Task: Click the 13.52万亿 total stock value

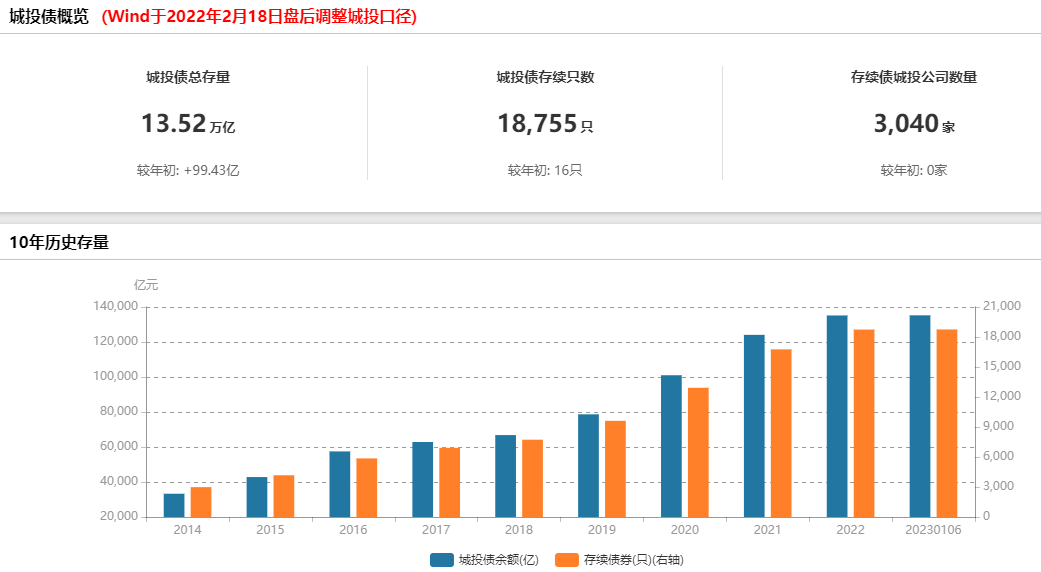Action: [x=188, y=123]
